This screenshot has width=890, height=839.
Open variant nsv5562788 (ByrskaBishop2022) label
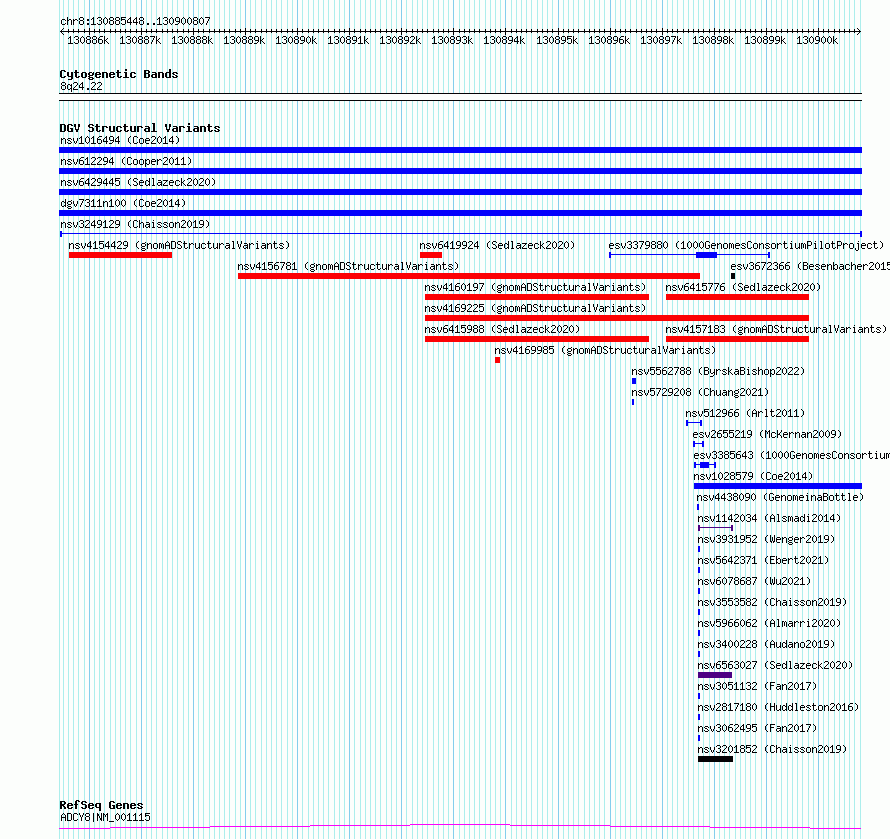pyautogui.click(x=718, y=371)
